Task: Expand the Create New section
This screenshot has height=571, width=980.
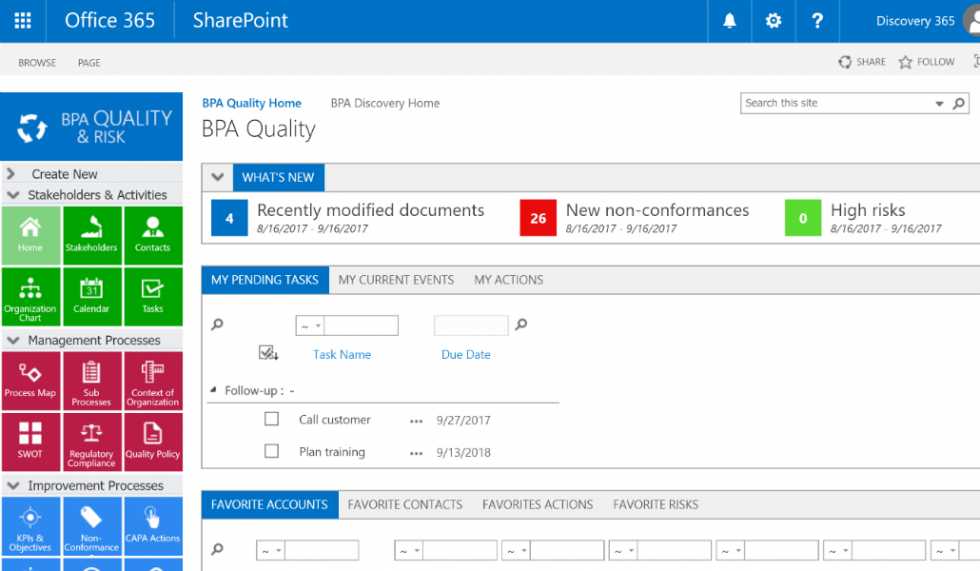Action: coord(12,174)
